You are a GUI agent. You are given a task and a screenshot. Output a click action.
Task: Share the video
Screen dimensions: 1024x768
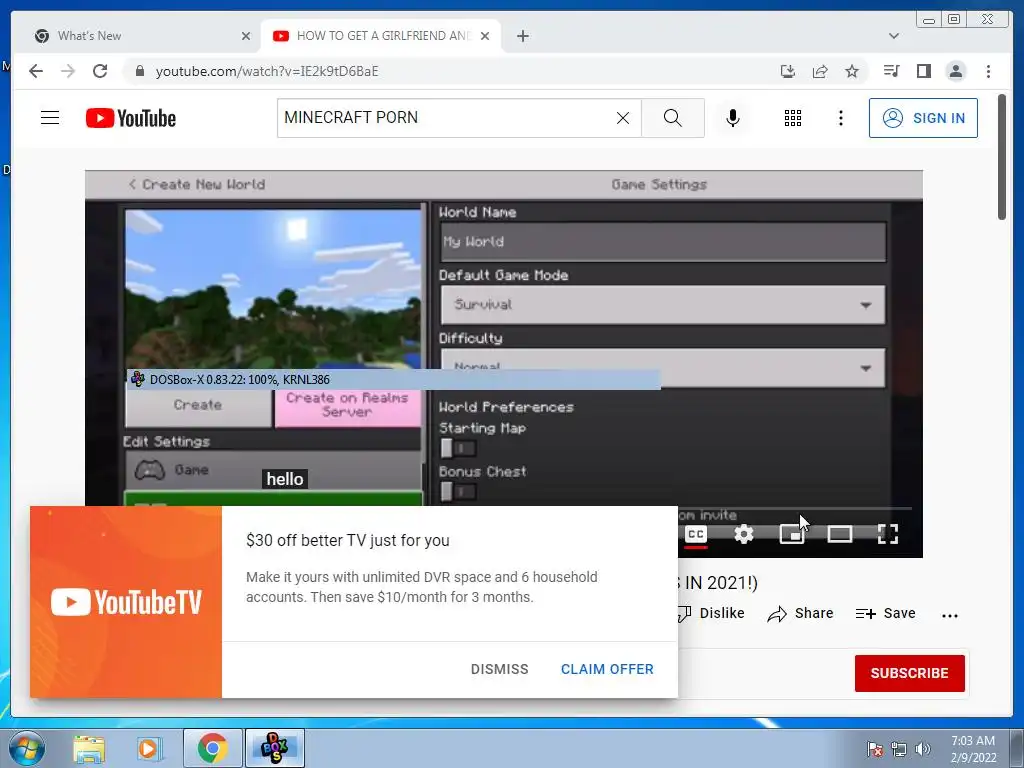801,613
